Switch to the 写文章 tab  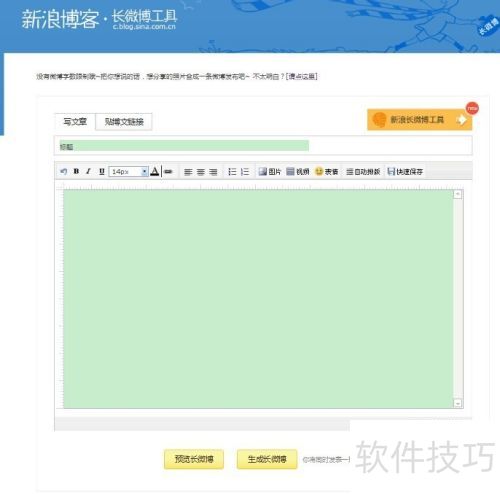pyautogui.click(x=75, y=122)
